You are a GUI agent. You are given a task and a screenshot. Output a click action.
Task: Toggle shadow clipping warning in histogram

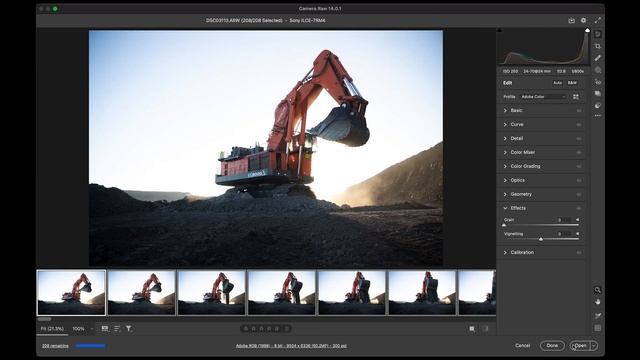coord(499,31)
